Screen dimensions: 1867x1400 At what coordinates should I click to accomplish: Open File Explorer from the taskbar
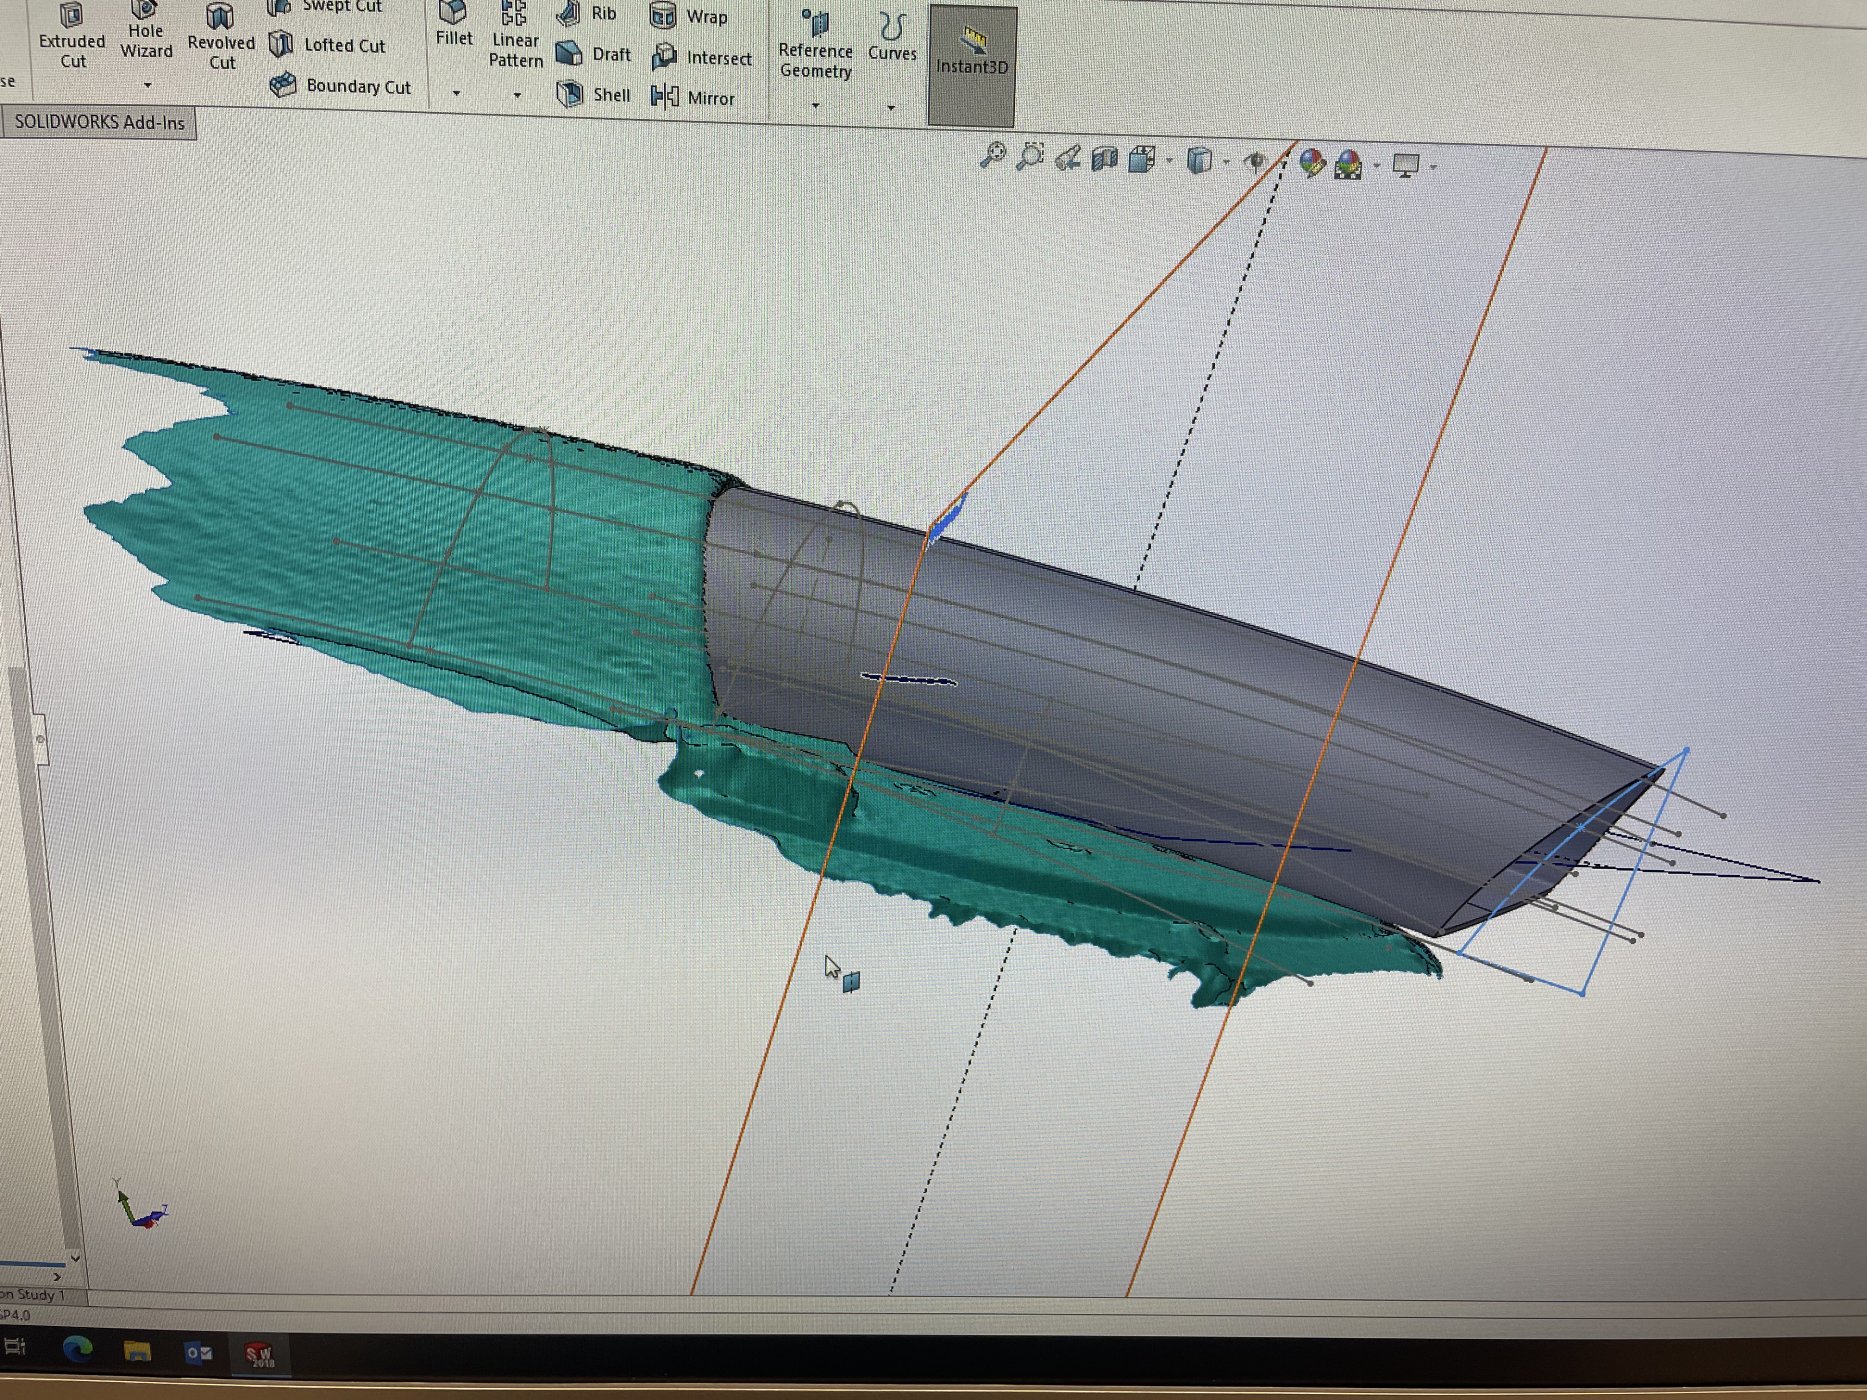[x=137, y=1351]
